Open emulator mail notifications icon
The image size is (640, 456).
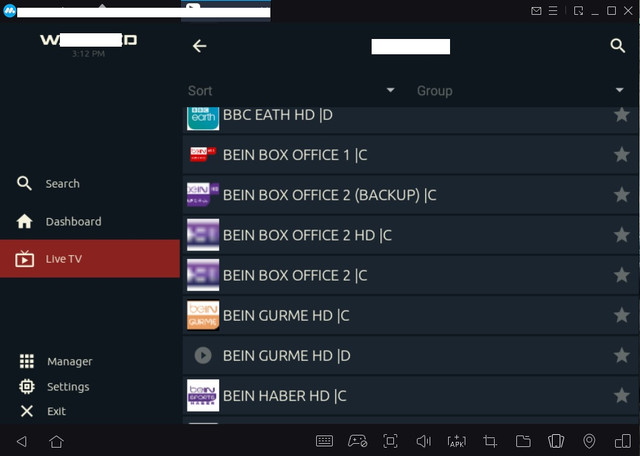(536, 11)
